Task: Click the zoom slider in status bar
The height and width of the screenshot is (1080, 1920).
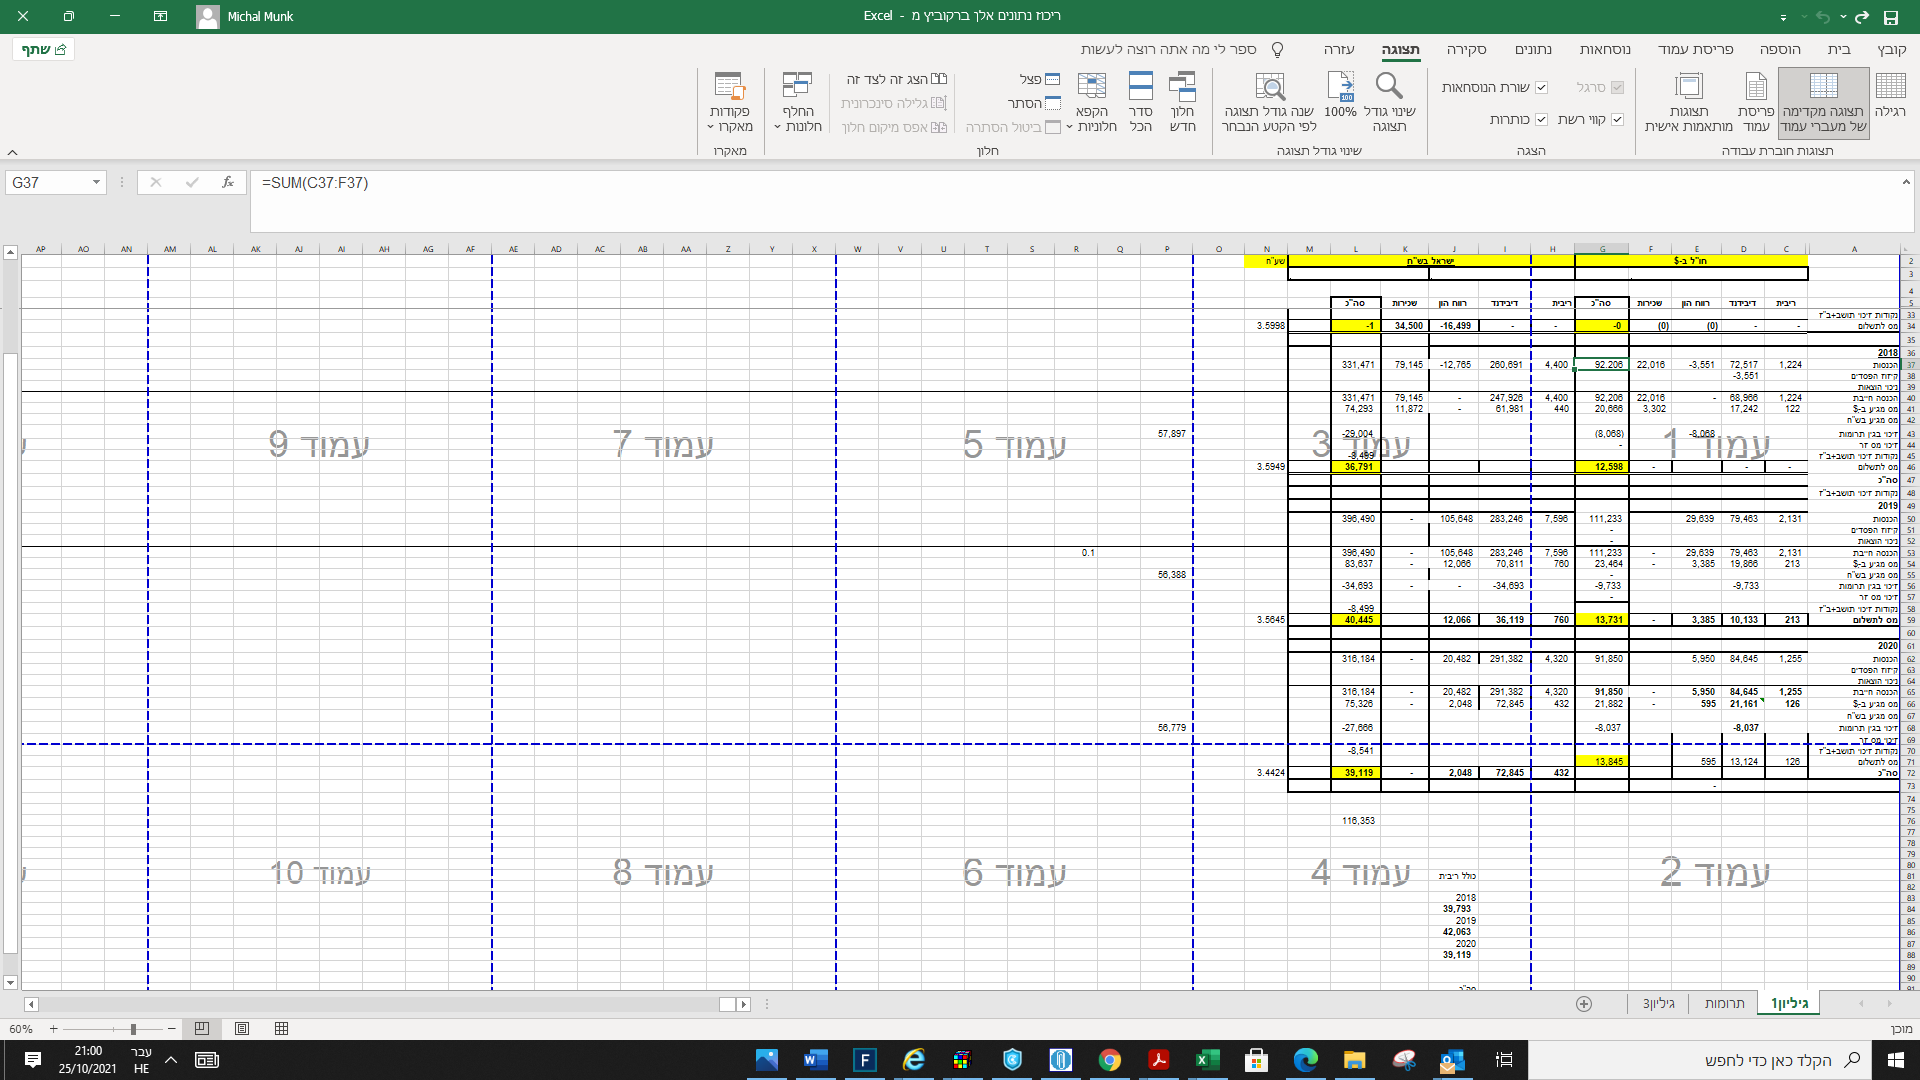Action: click(x=132, y=1029)
